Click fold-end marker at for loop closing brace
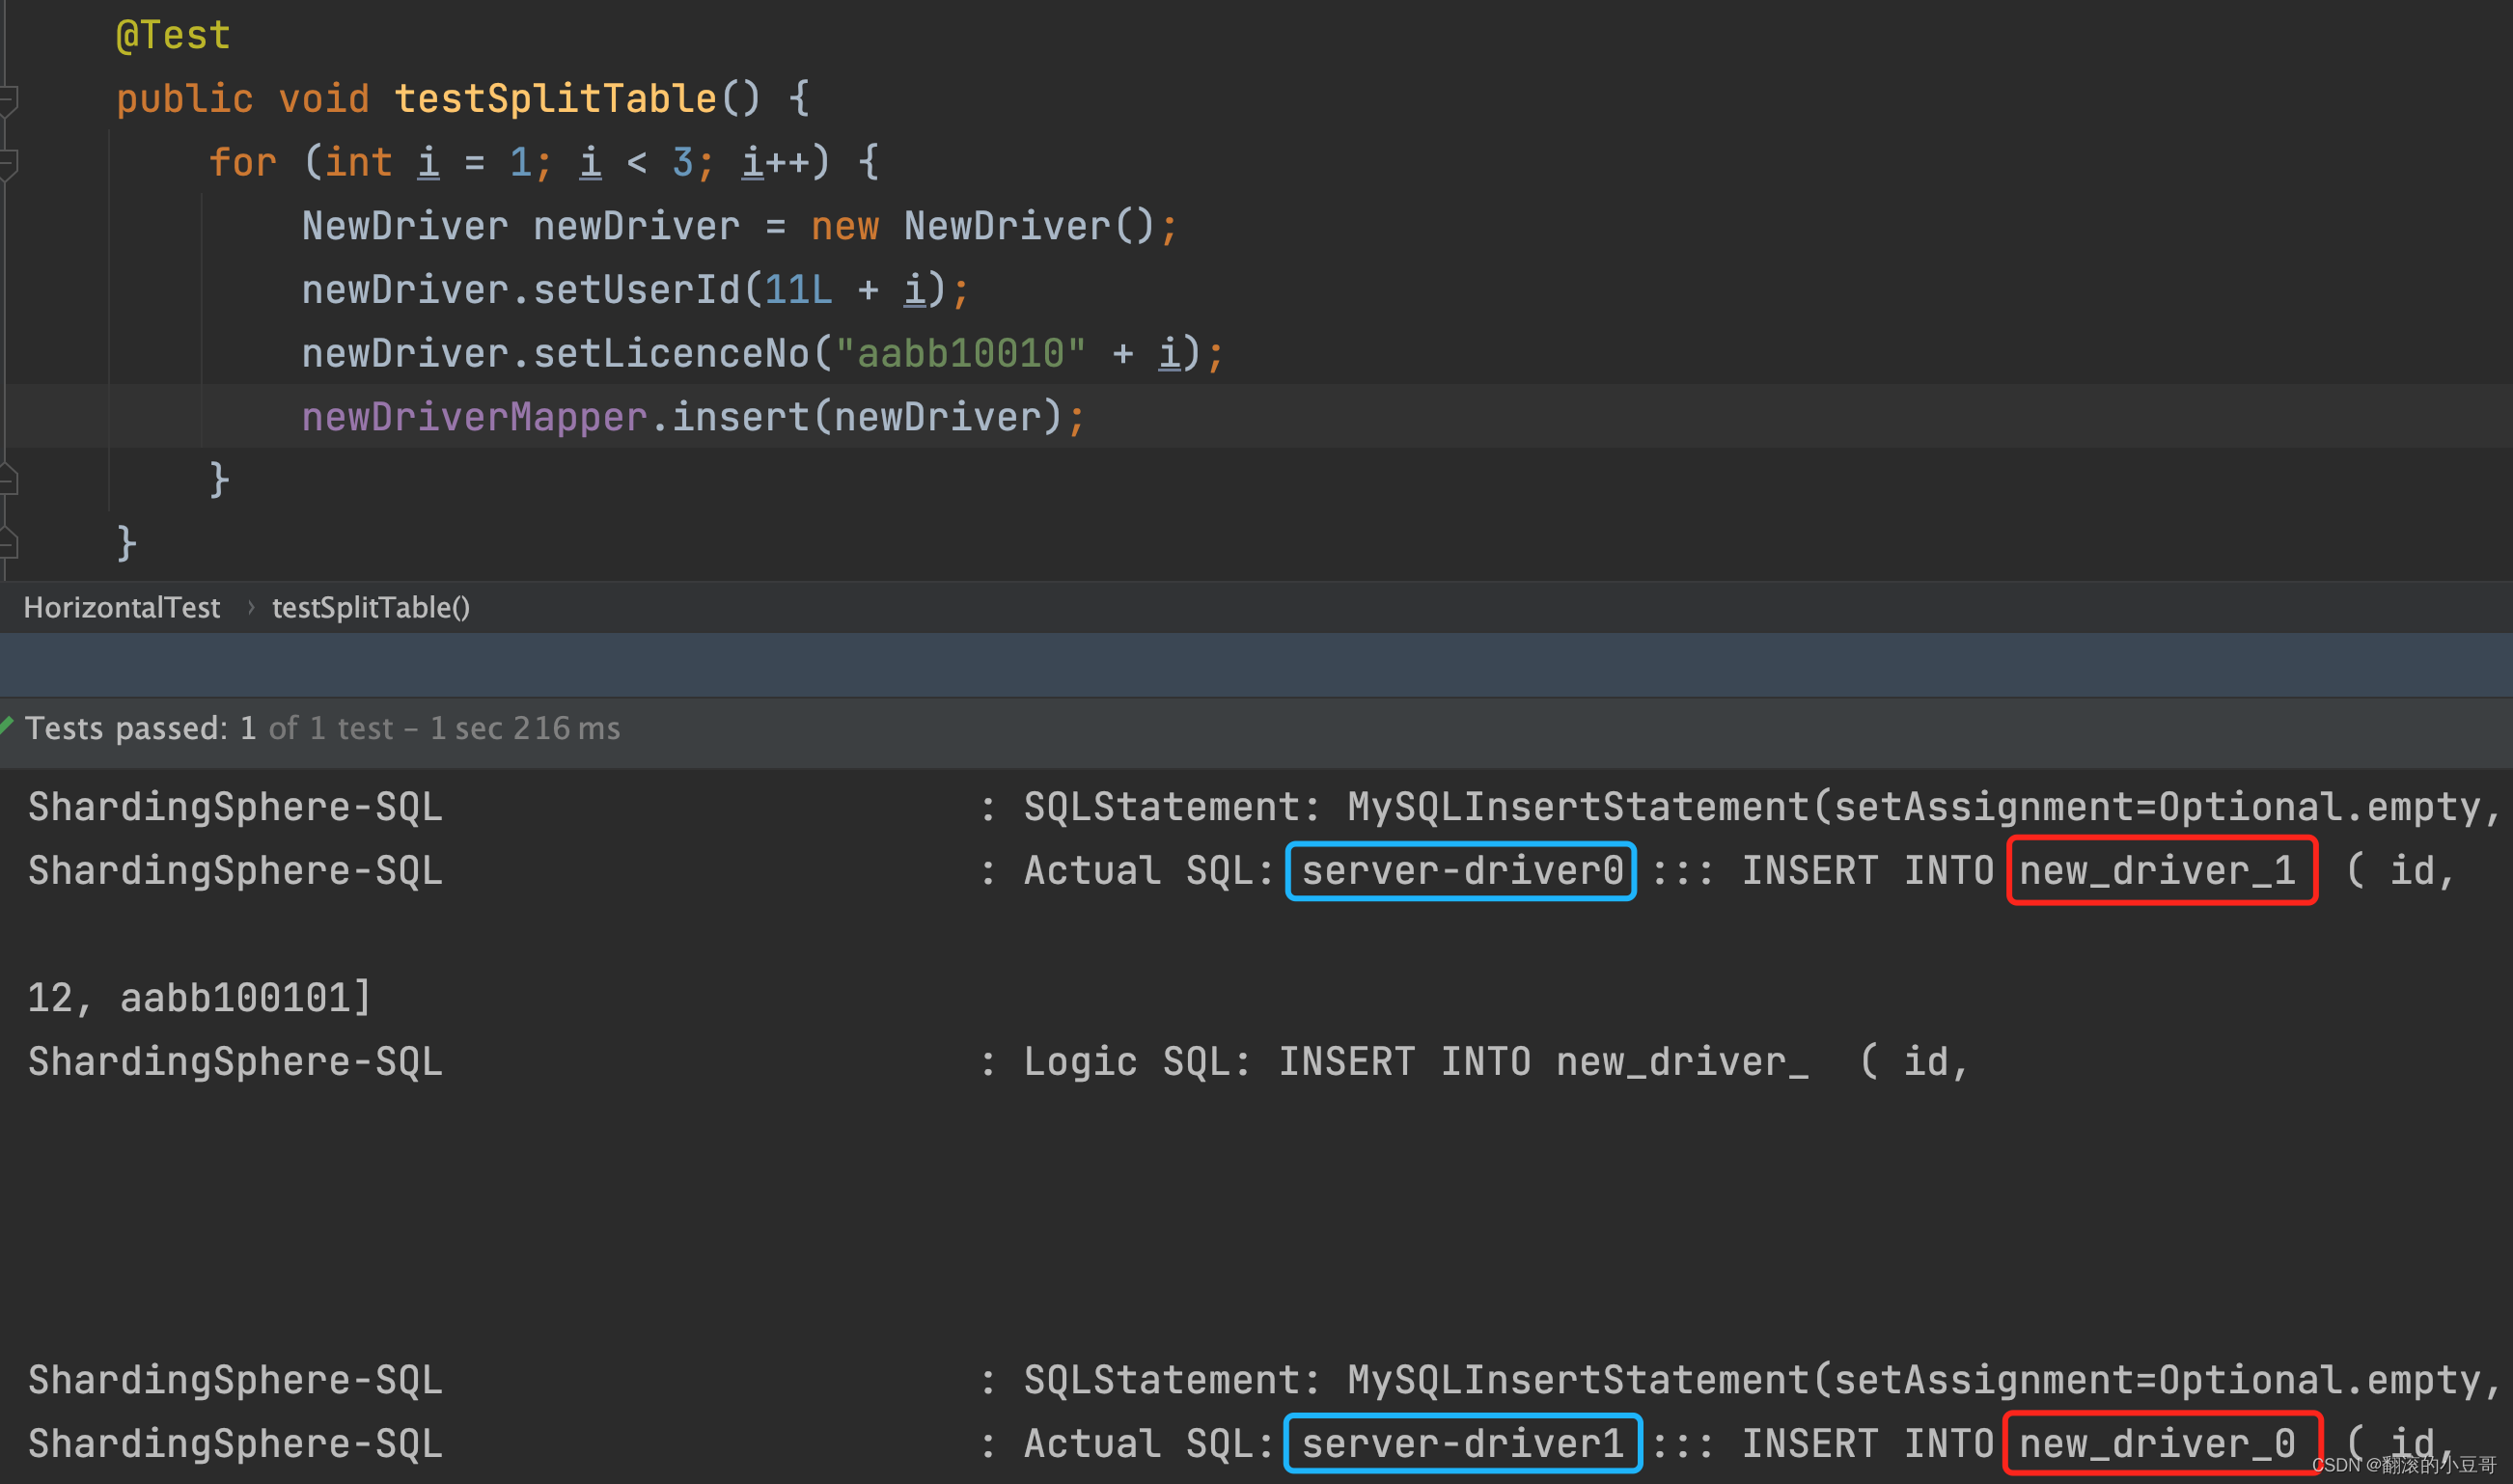Image resolution: width=2513 pixels, height=1484 pixels. coord(8,480)
